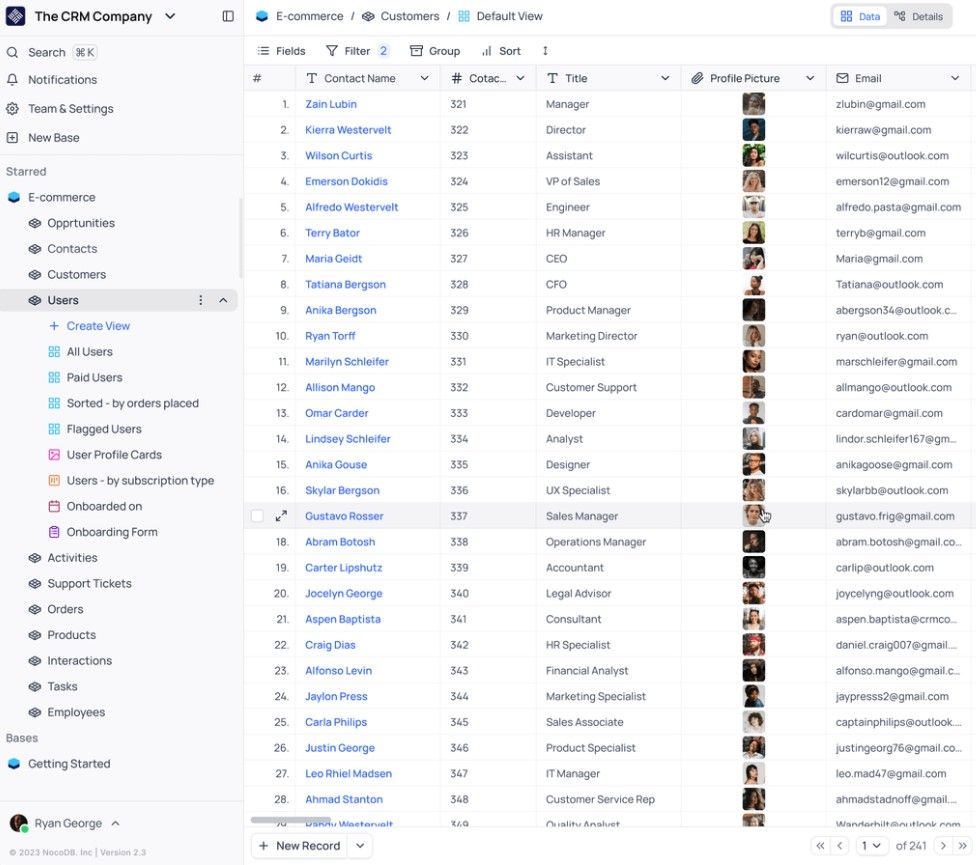Go to previous page icon
Image resolution: width=976 pixels, height=865 pixels.
(840, 846)
